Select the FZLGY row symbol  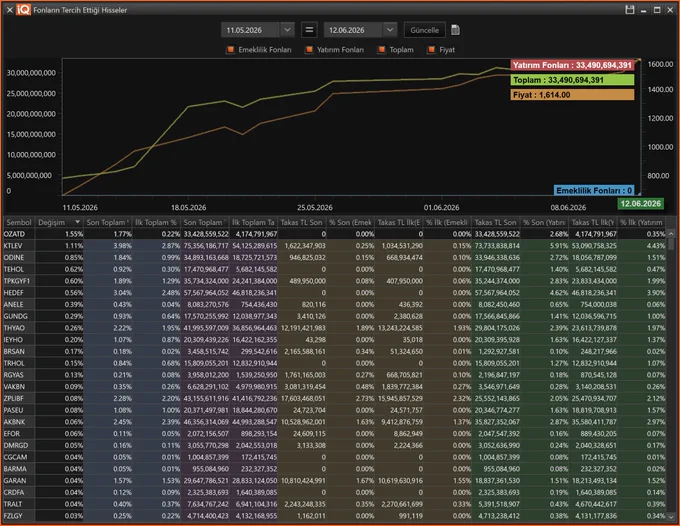click(x=13, y=516)
